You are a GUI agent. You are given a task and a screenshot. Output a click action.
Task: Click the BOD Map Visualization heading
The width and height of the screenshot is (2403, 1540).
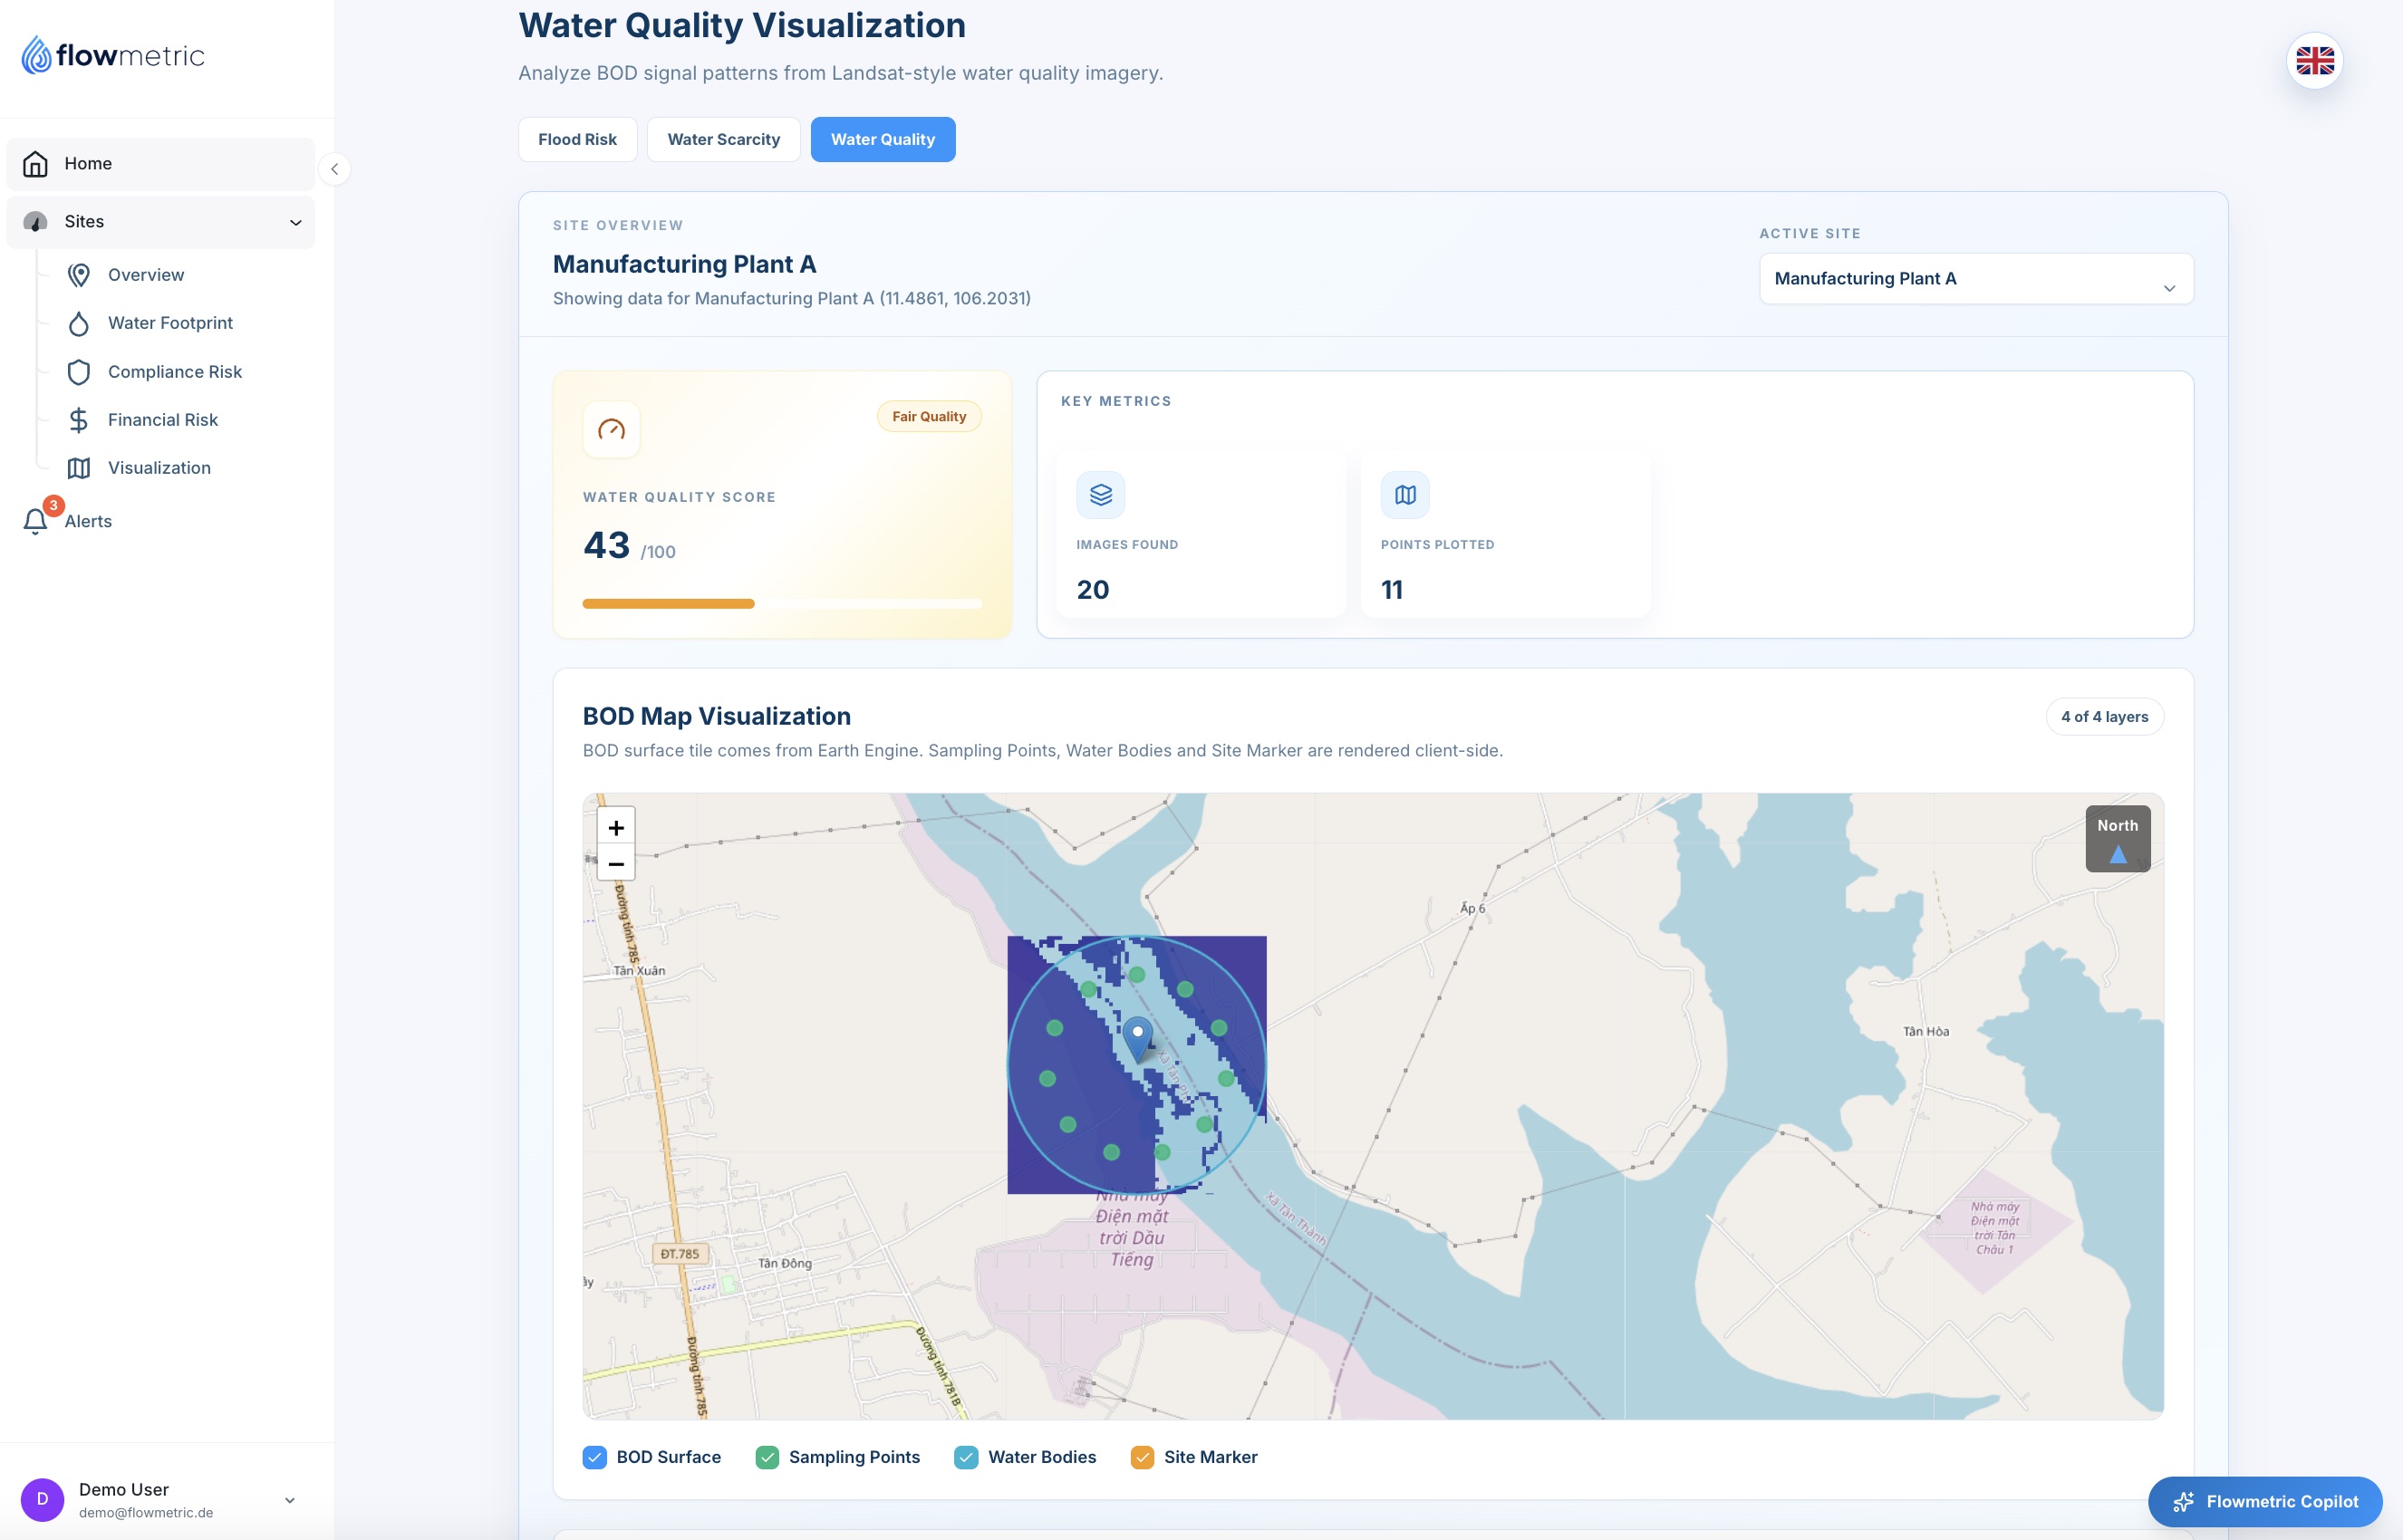(x=717, y=716)
